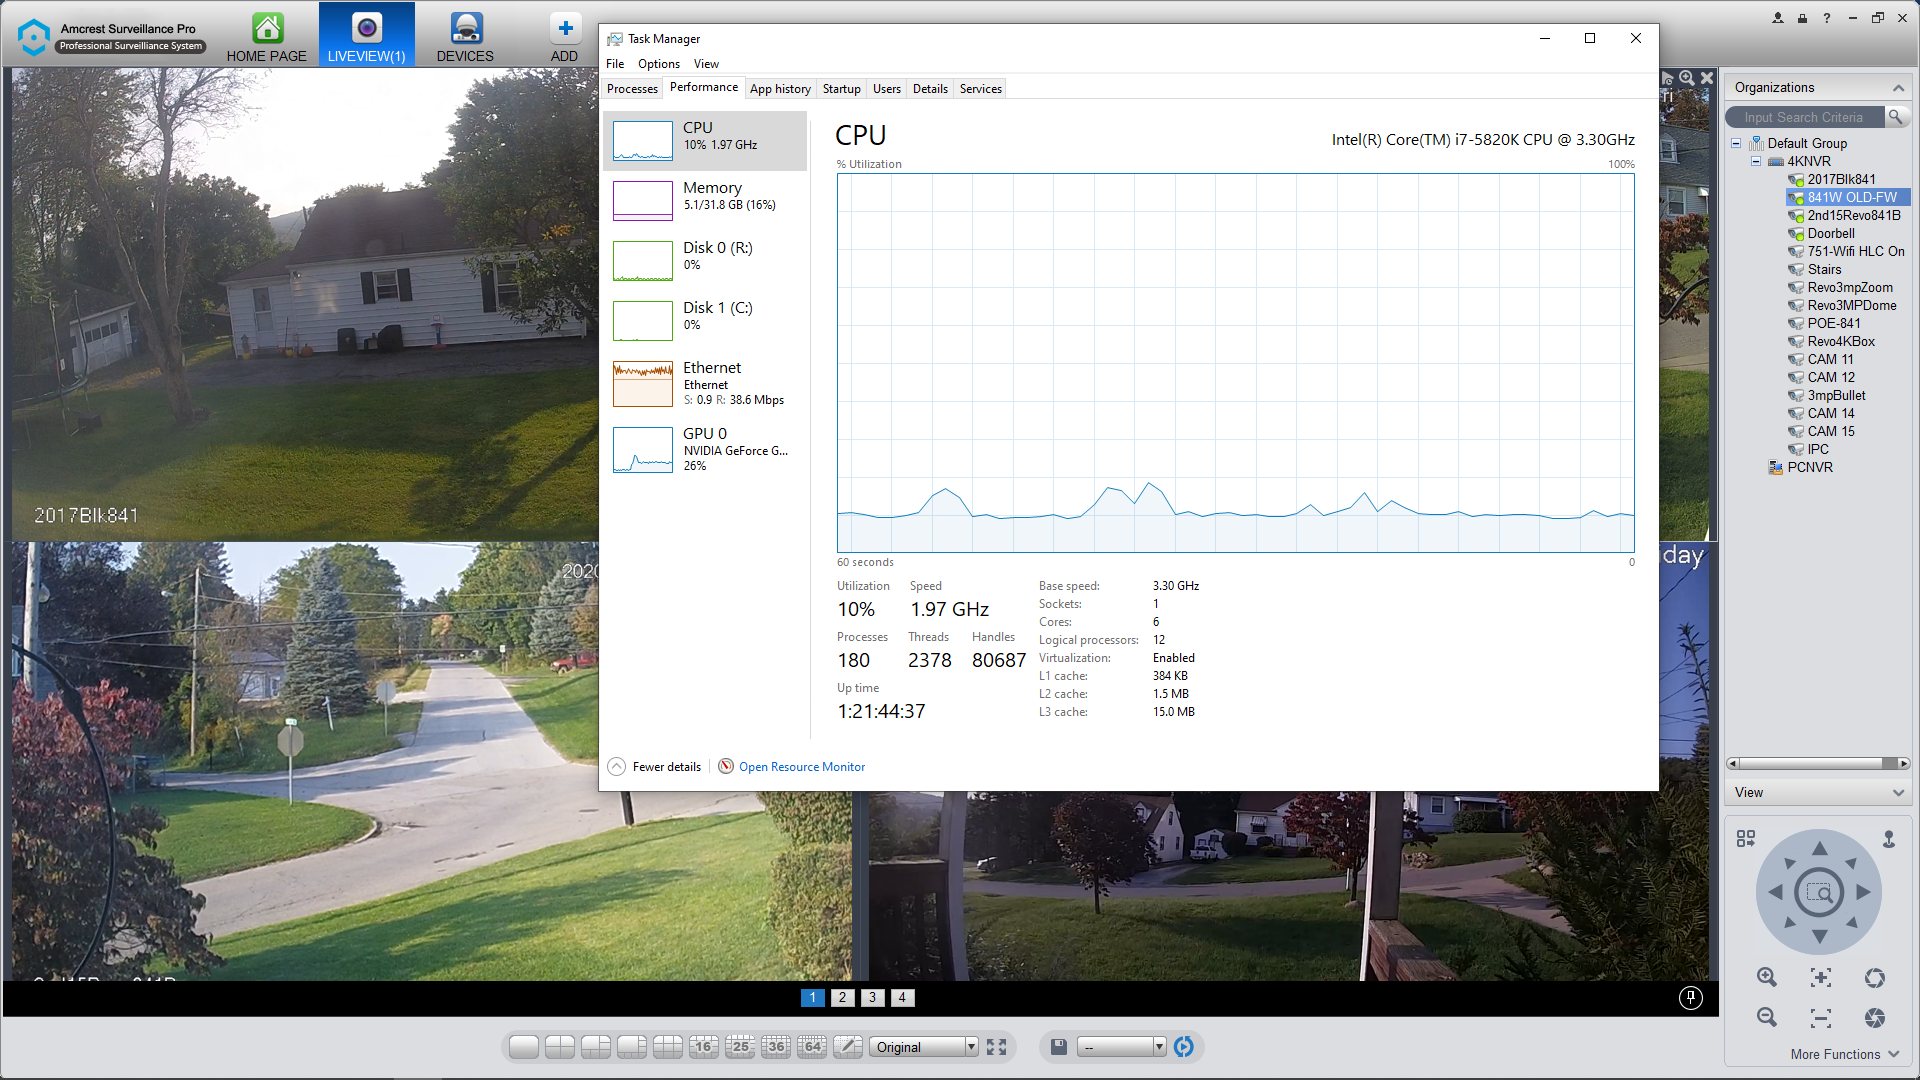Collapse the Default Group tree node
The image size is (1920, 1080).
[x=1736, y=143]
